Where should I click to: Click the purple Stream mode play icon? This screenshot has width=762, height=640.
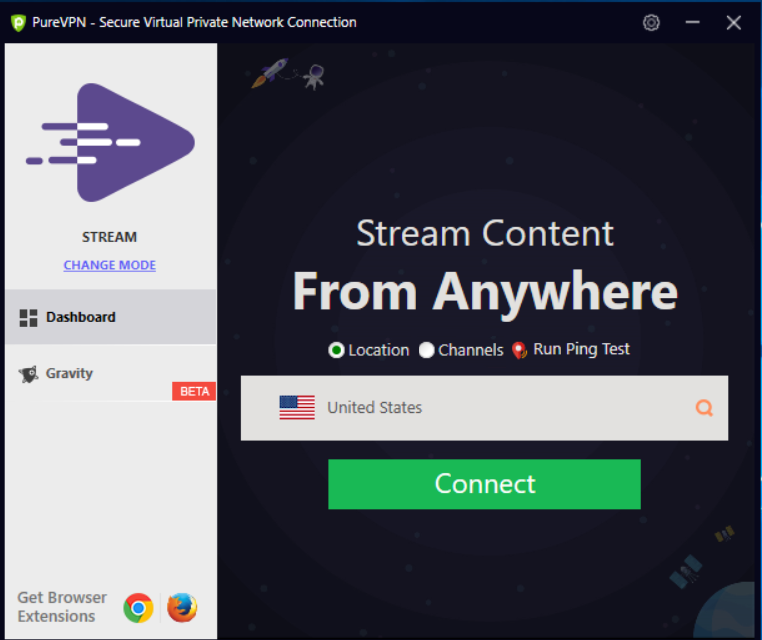tap(110, 142)
